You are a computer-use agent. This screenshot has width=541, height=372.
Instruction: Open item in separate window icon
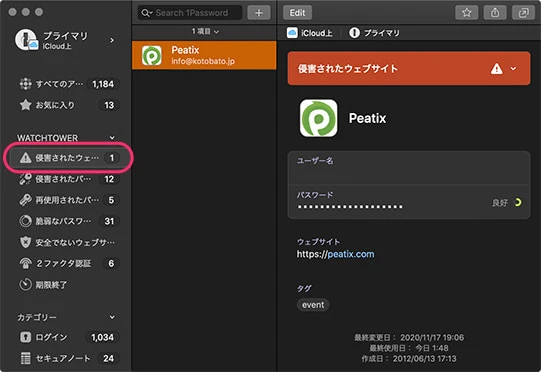[x=523, y=13]
